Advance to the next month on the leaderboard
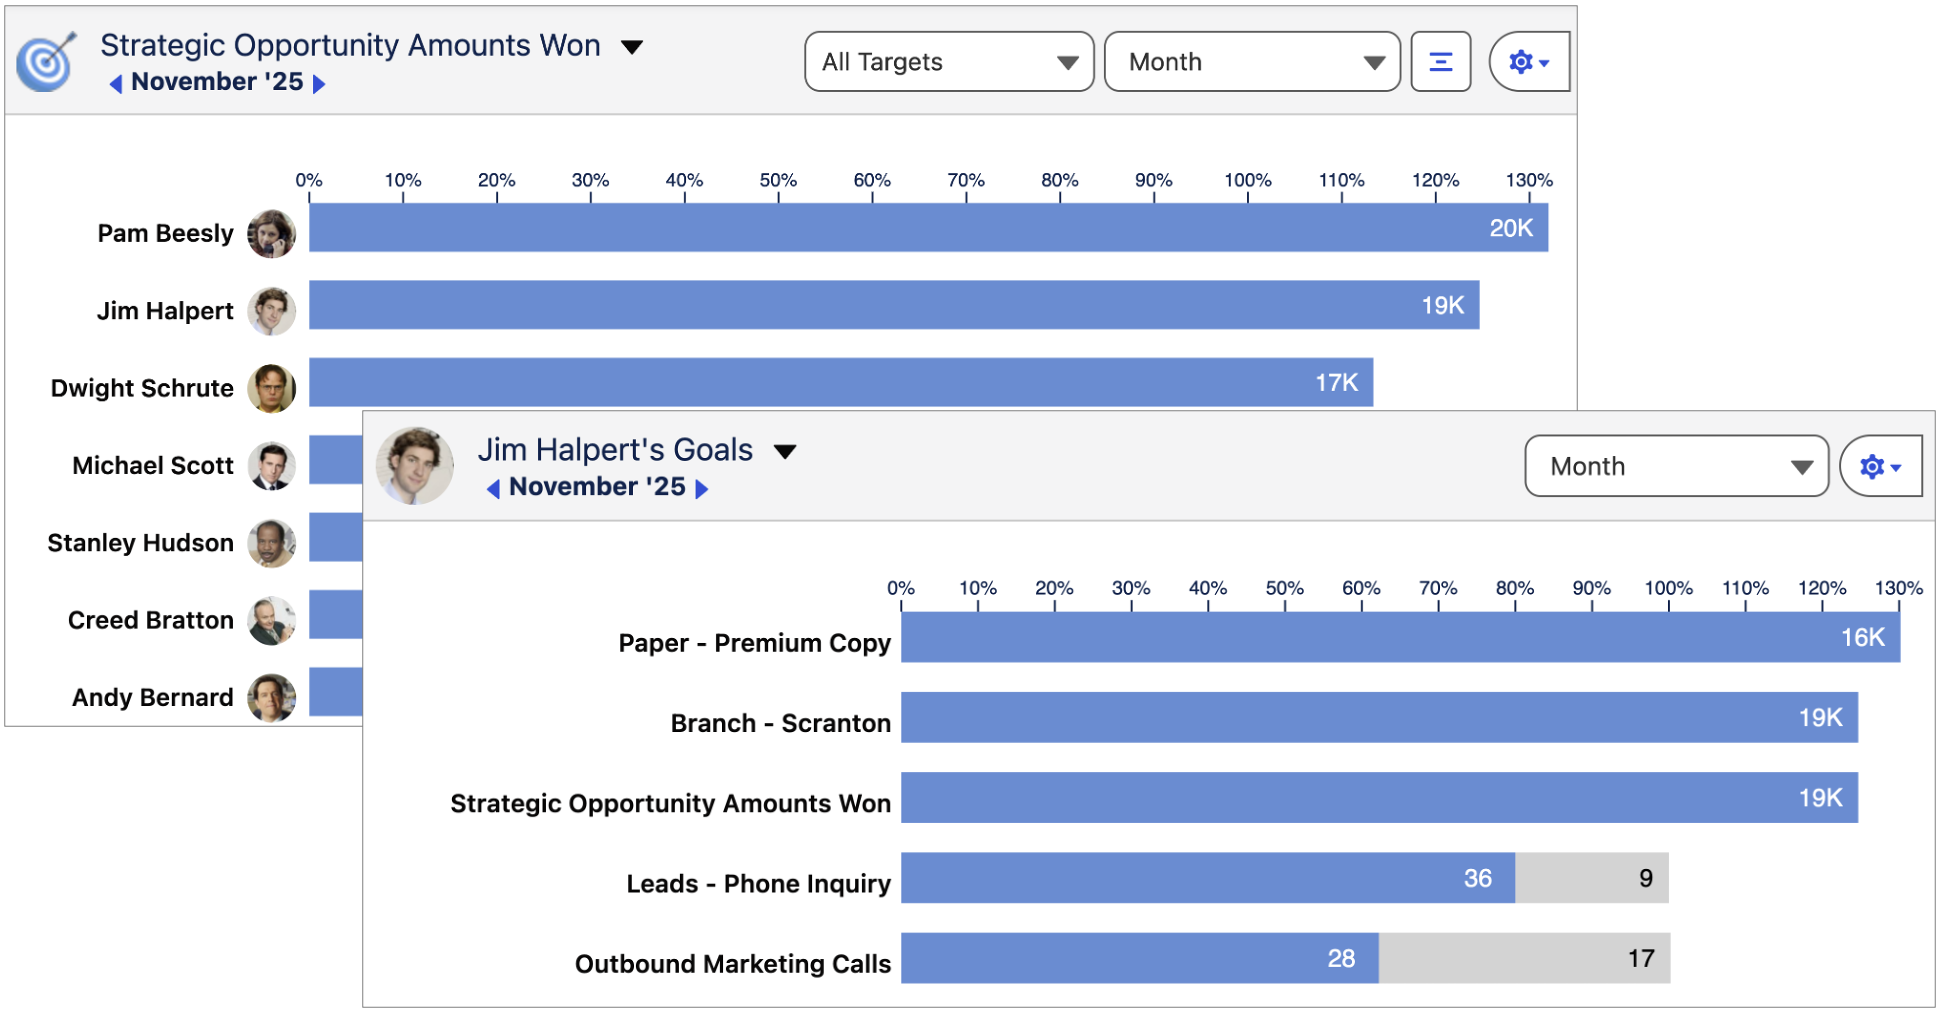The width and height of the screenshot is (1944, 1014). 321,82
